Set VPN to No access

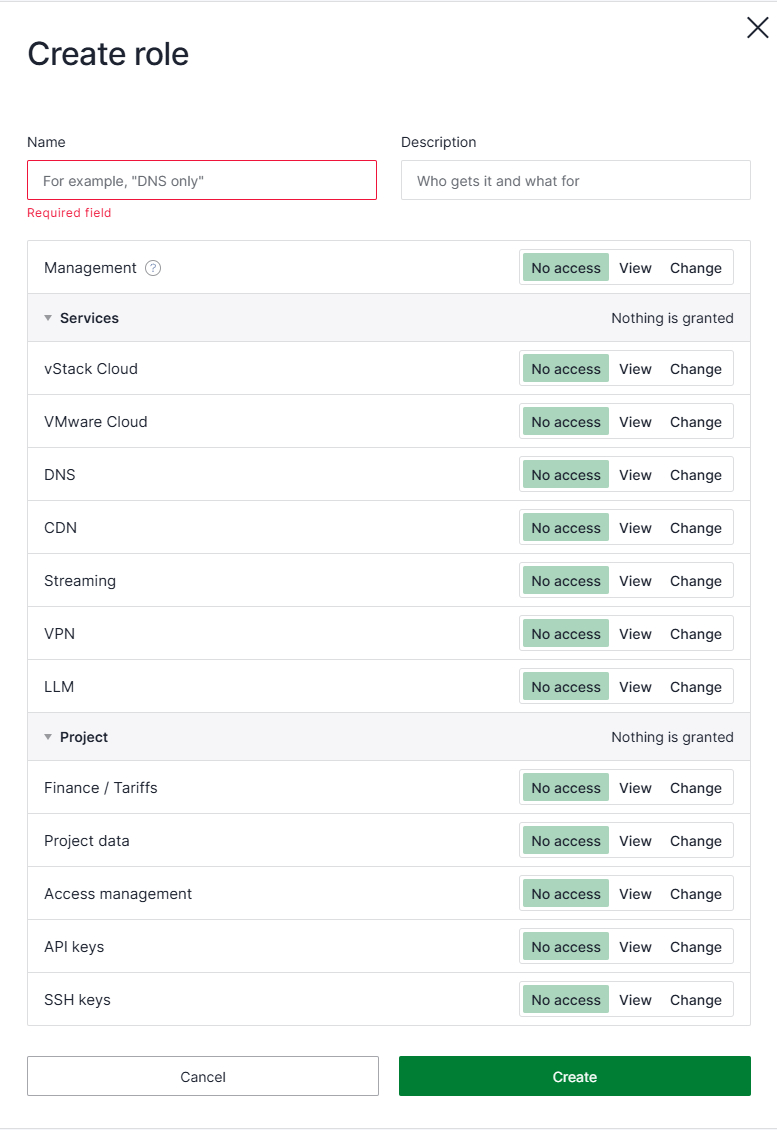click(566, 634)
